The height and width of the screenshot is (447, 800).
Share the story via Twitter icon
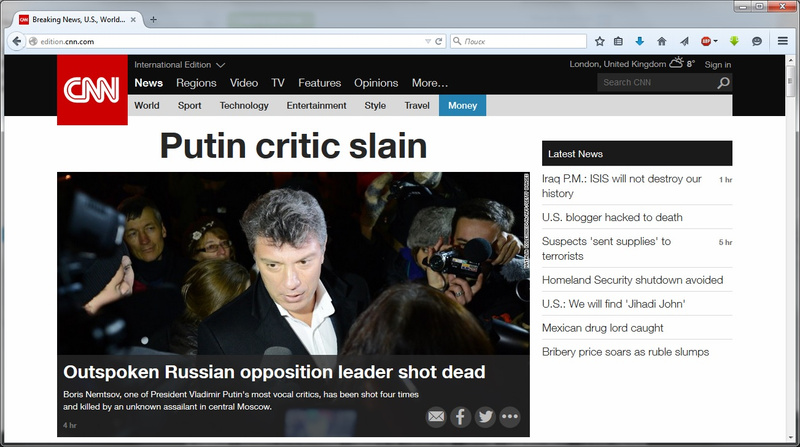click(485, 417)
